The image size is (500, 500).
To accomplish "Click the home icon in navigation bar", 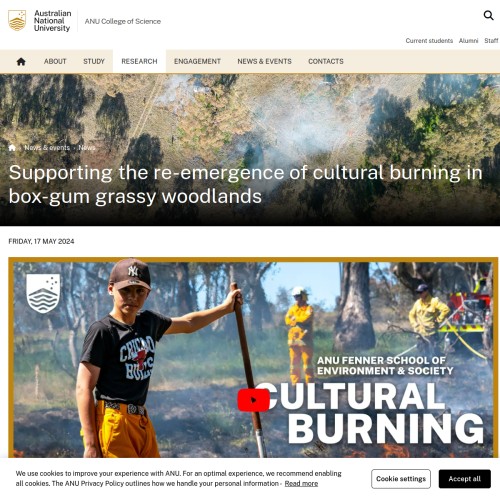I will [21, 61].
